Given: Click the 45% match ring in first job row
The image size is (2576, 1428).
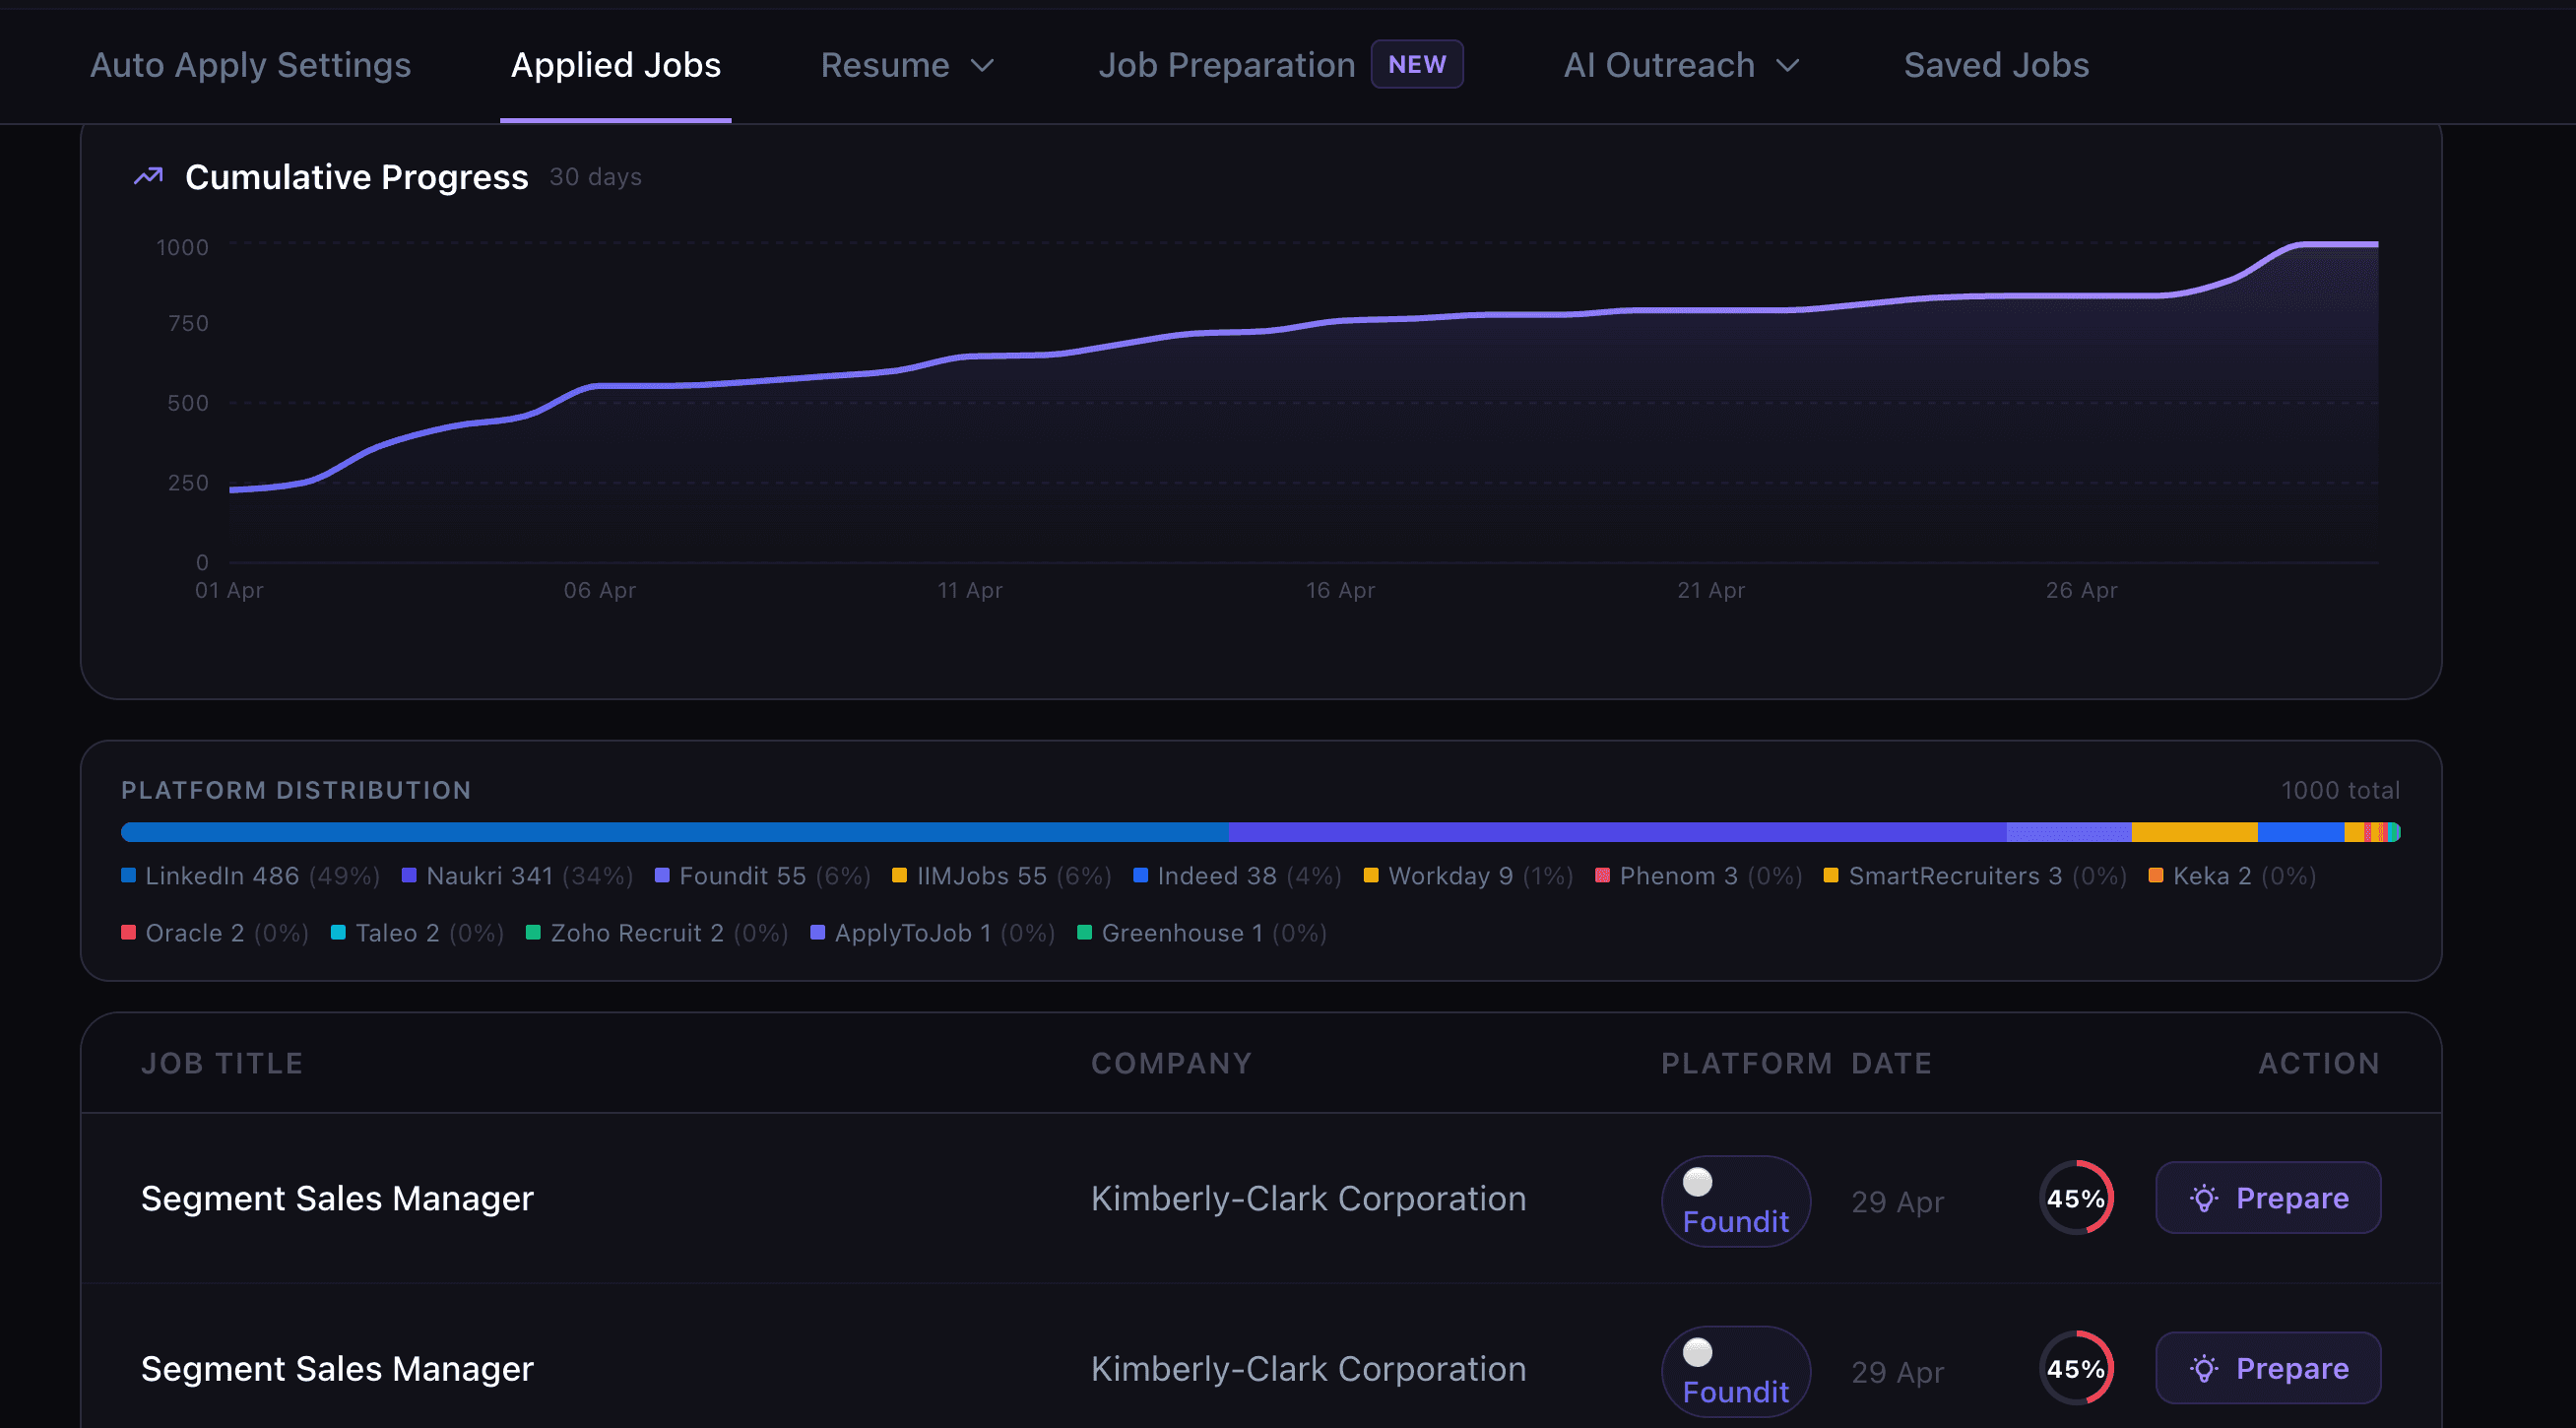Looking at the screenshot, I should [2076, 1197].
